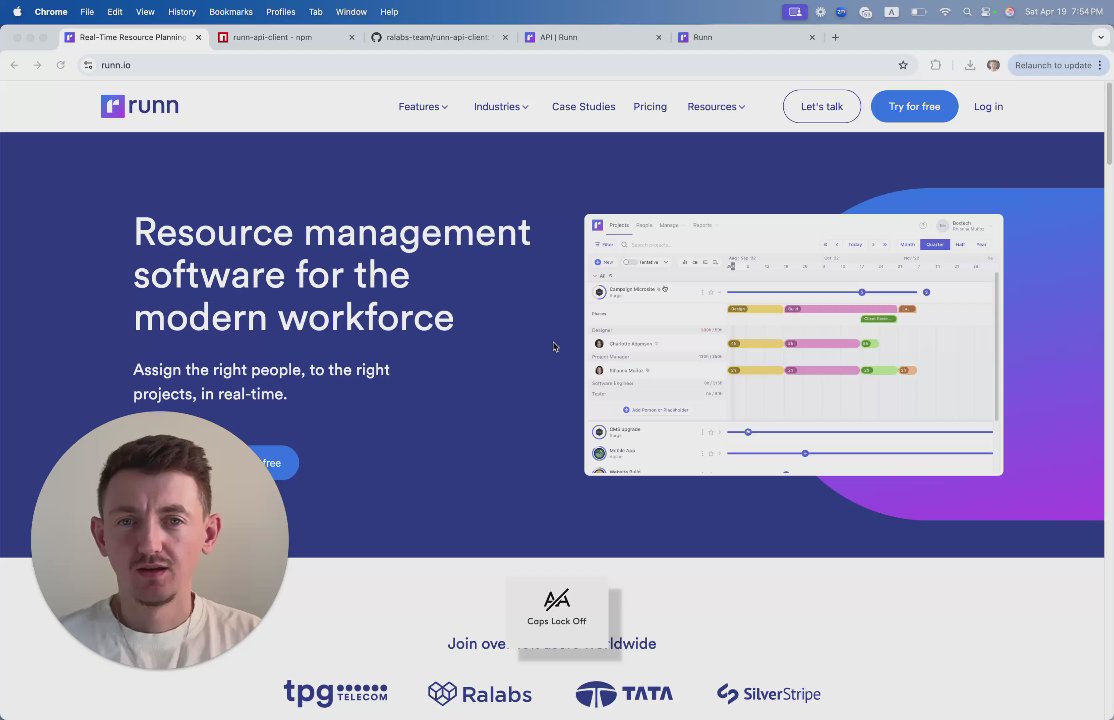Click the Runn logo

tap(139, 106)
